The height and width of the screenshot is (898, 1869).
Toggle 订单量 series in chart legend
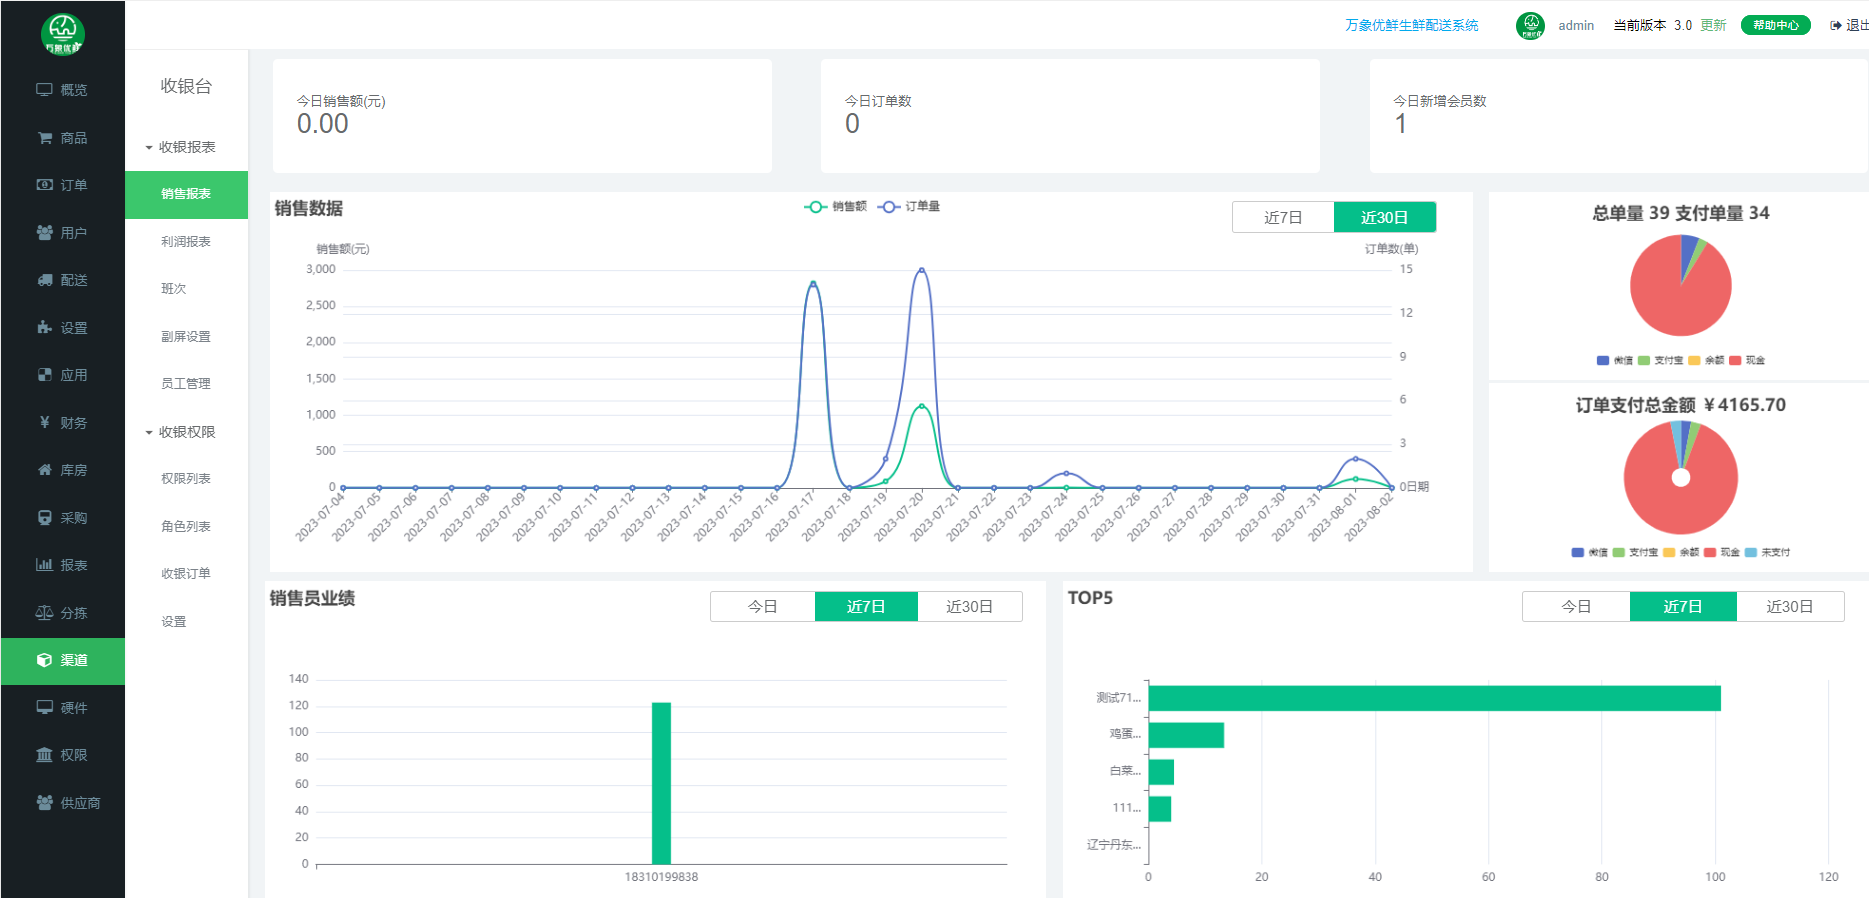click(x=908, y=207)
